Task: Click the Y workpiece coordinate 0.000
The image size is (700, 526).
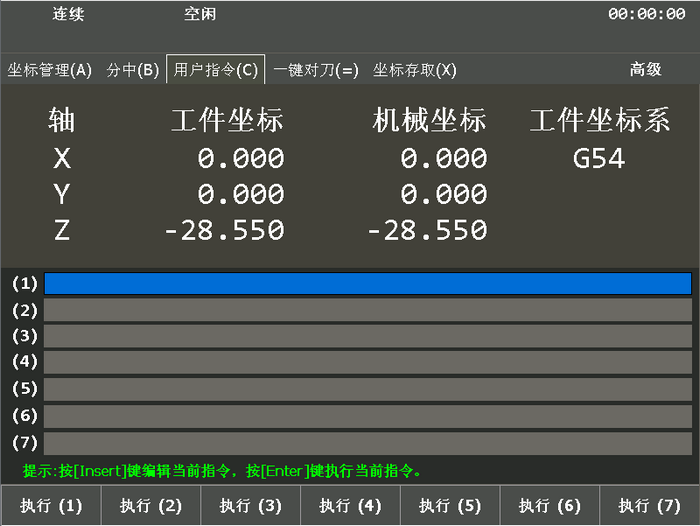Action: click(x=241, y=194)
